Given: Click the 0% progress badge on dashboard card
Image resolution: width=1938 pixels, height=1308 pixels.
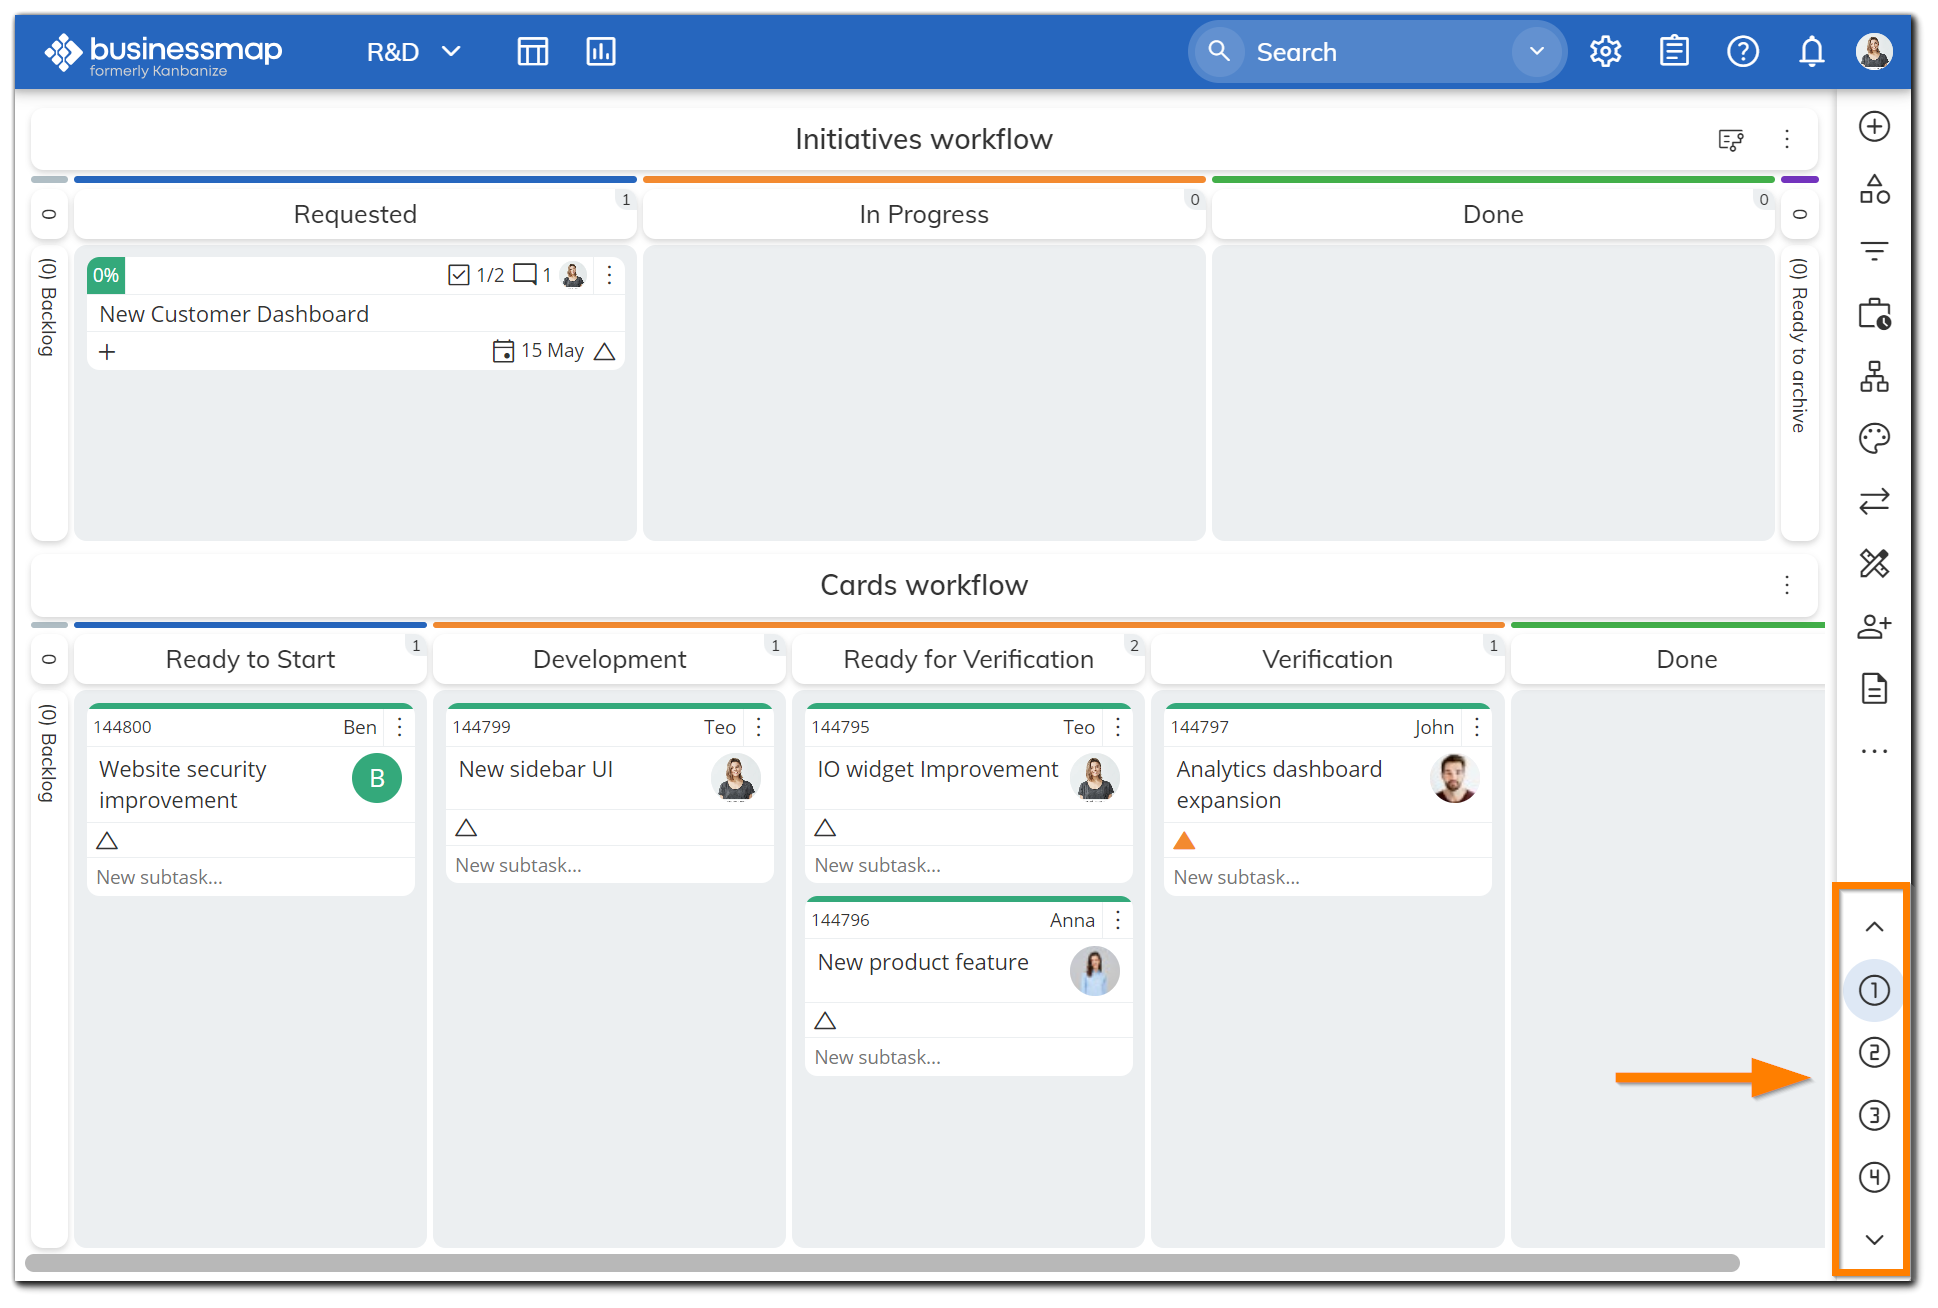Looking at the screenshot, I should 106,275.
